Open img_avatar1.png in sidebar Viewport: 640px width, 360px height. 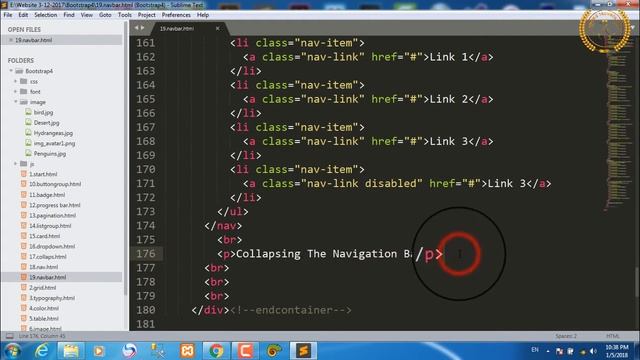click(54, 143)
